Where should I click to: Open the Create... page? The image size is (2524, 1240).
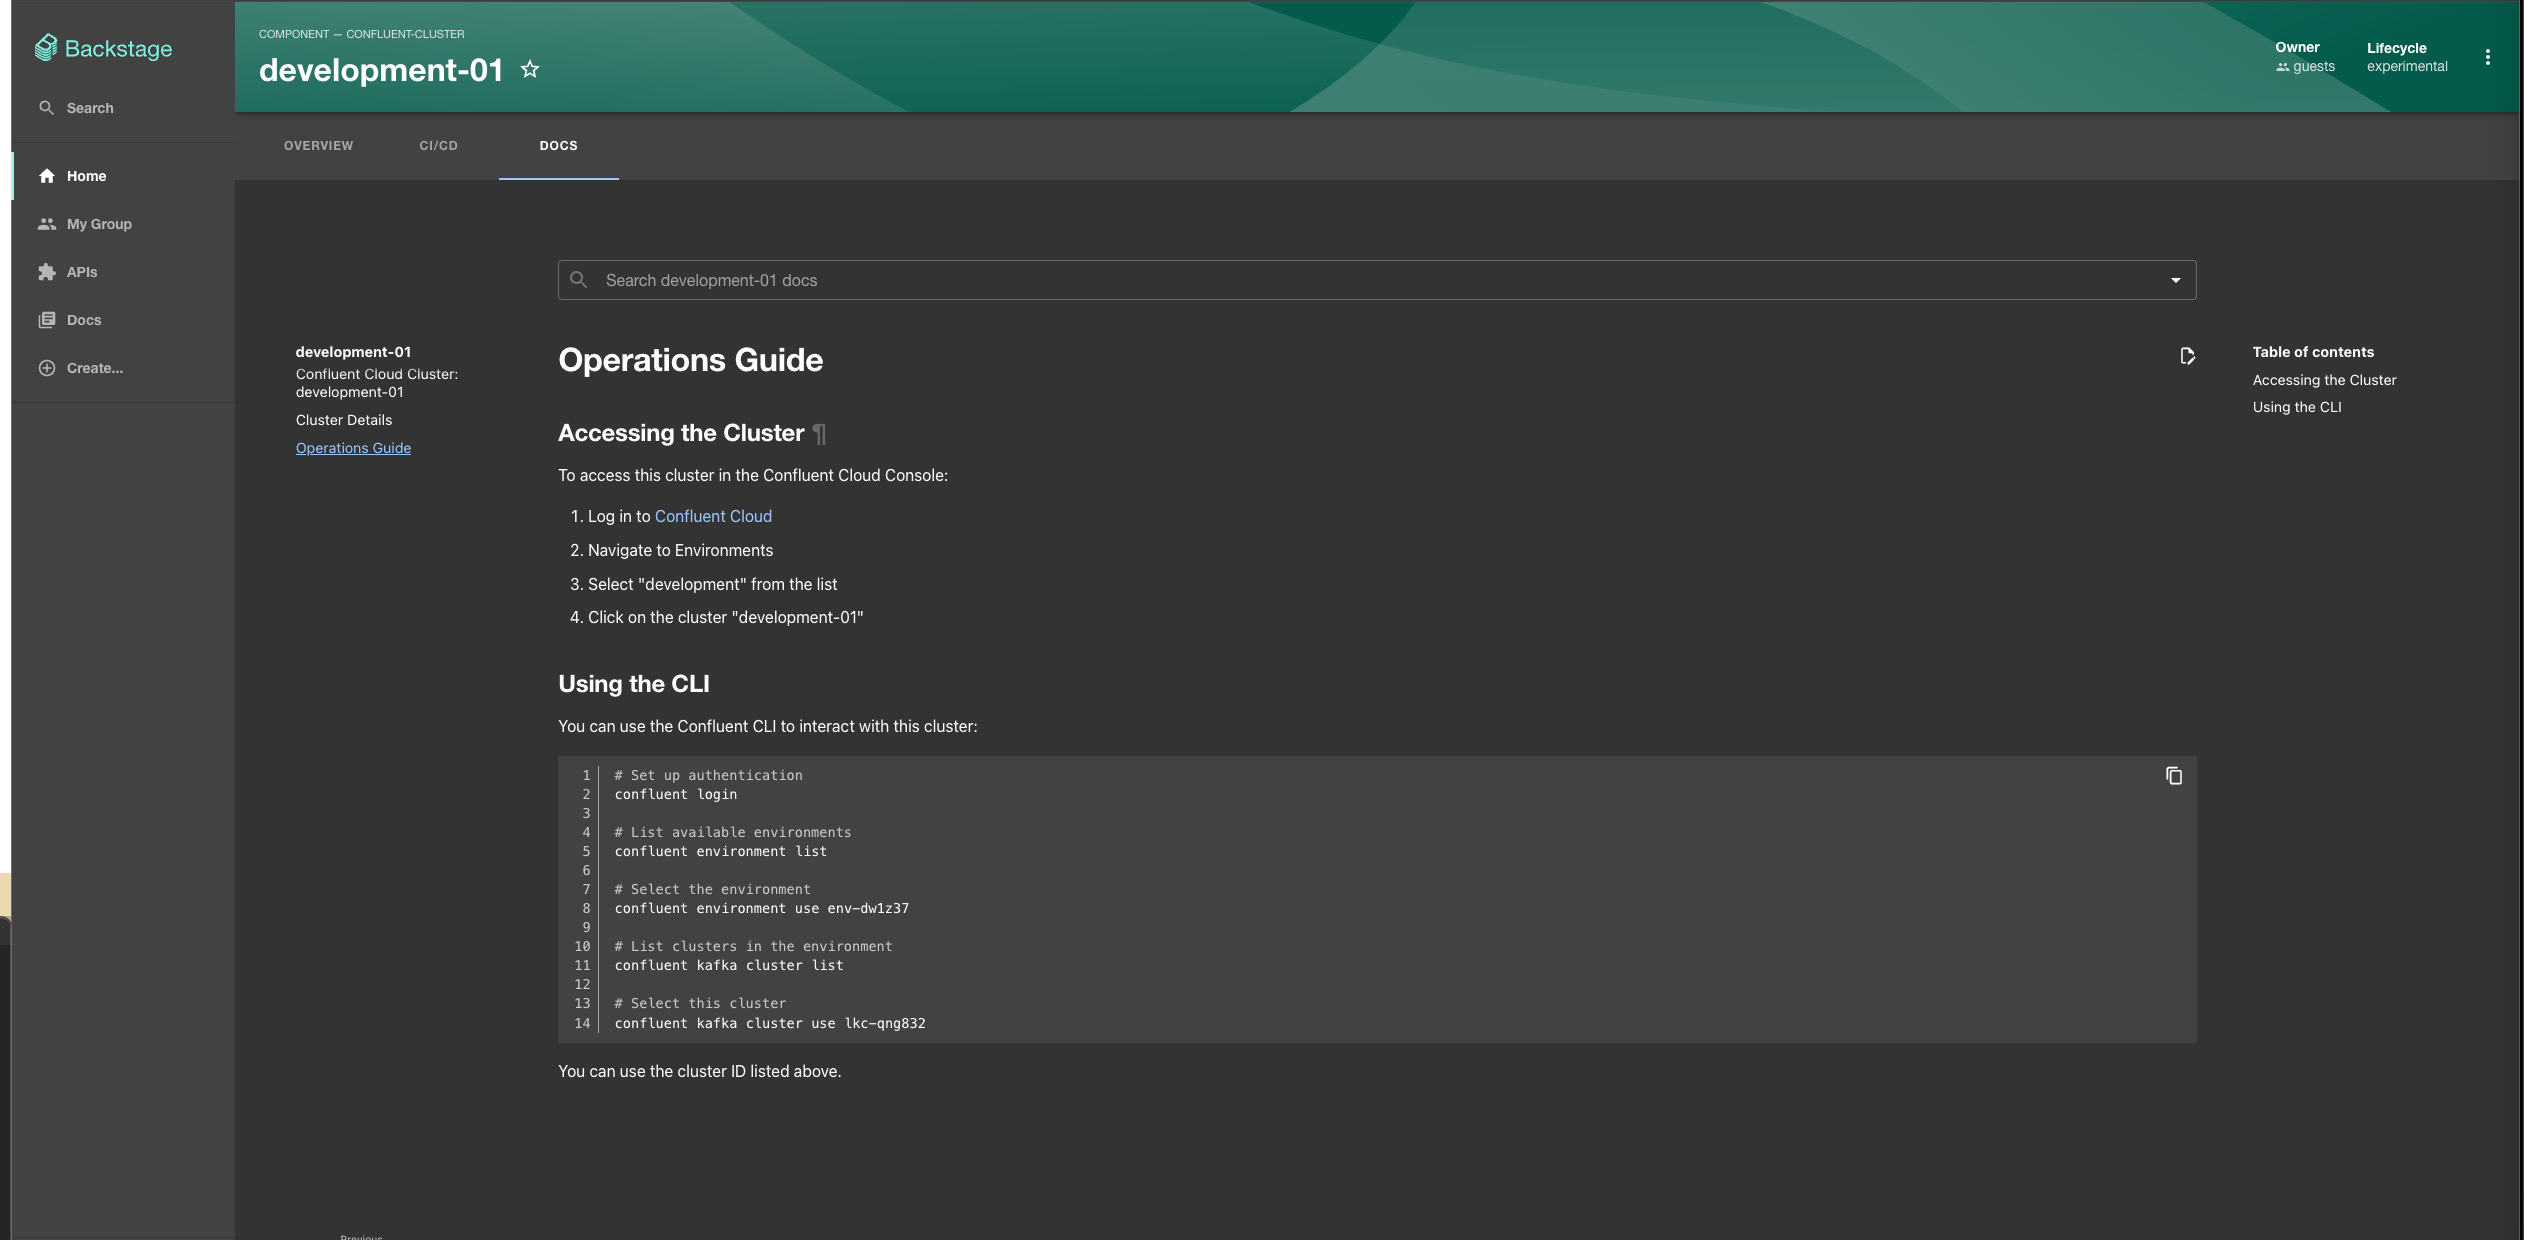123,368
